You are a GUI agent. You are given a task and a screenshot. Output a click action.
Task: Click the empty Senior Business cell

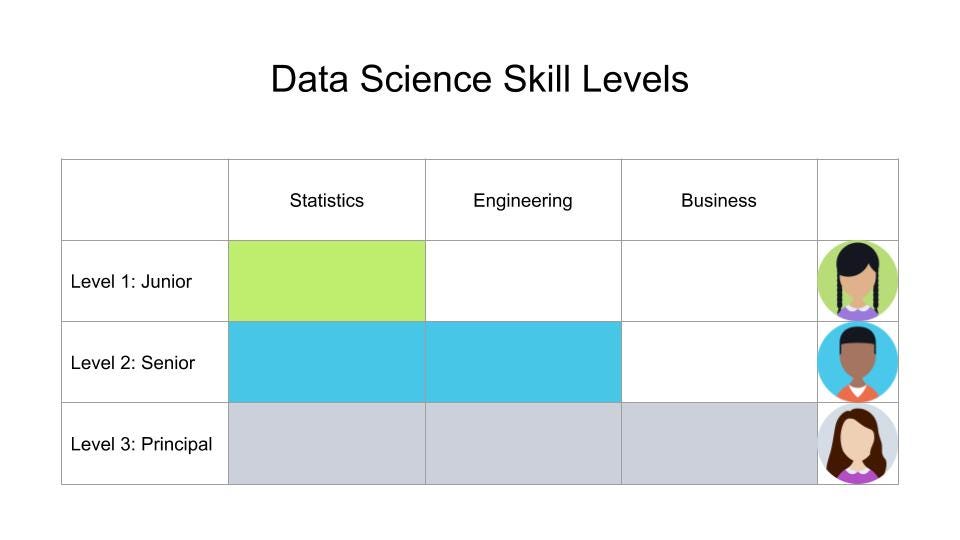pos(719,362)
